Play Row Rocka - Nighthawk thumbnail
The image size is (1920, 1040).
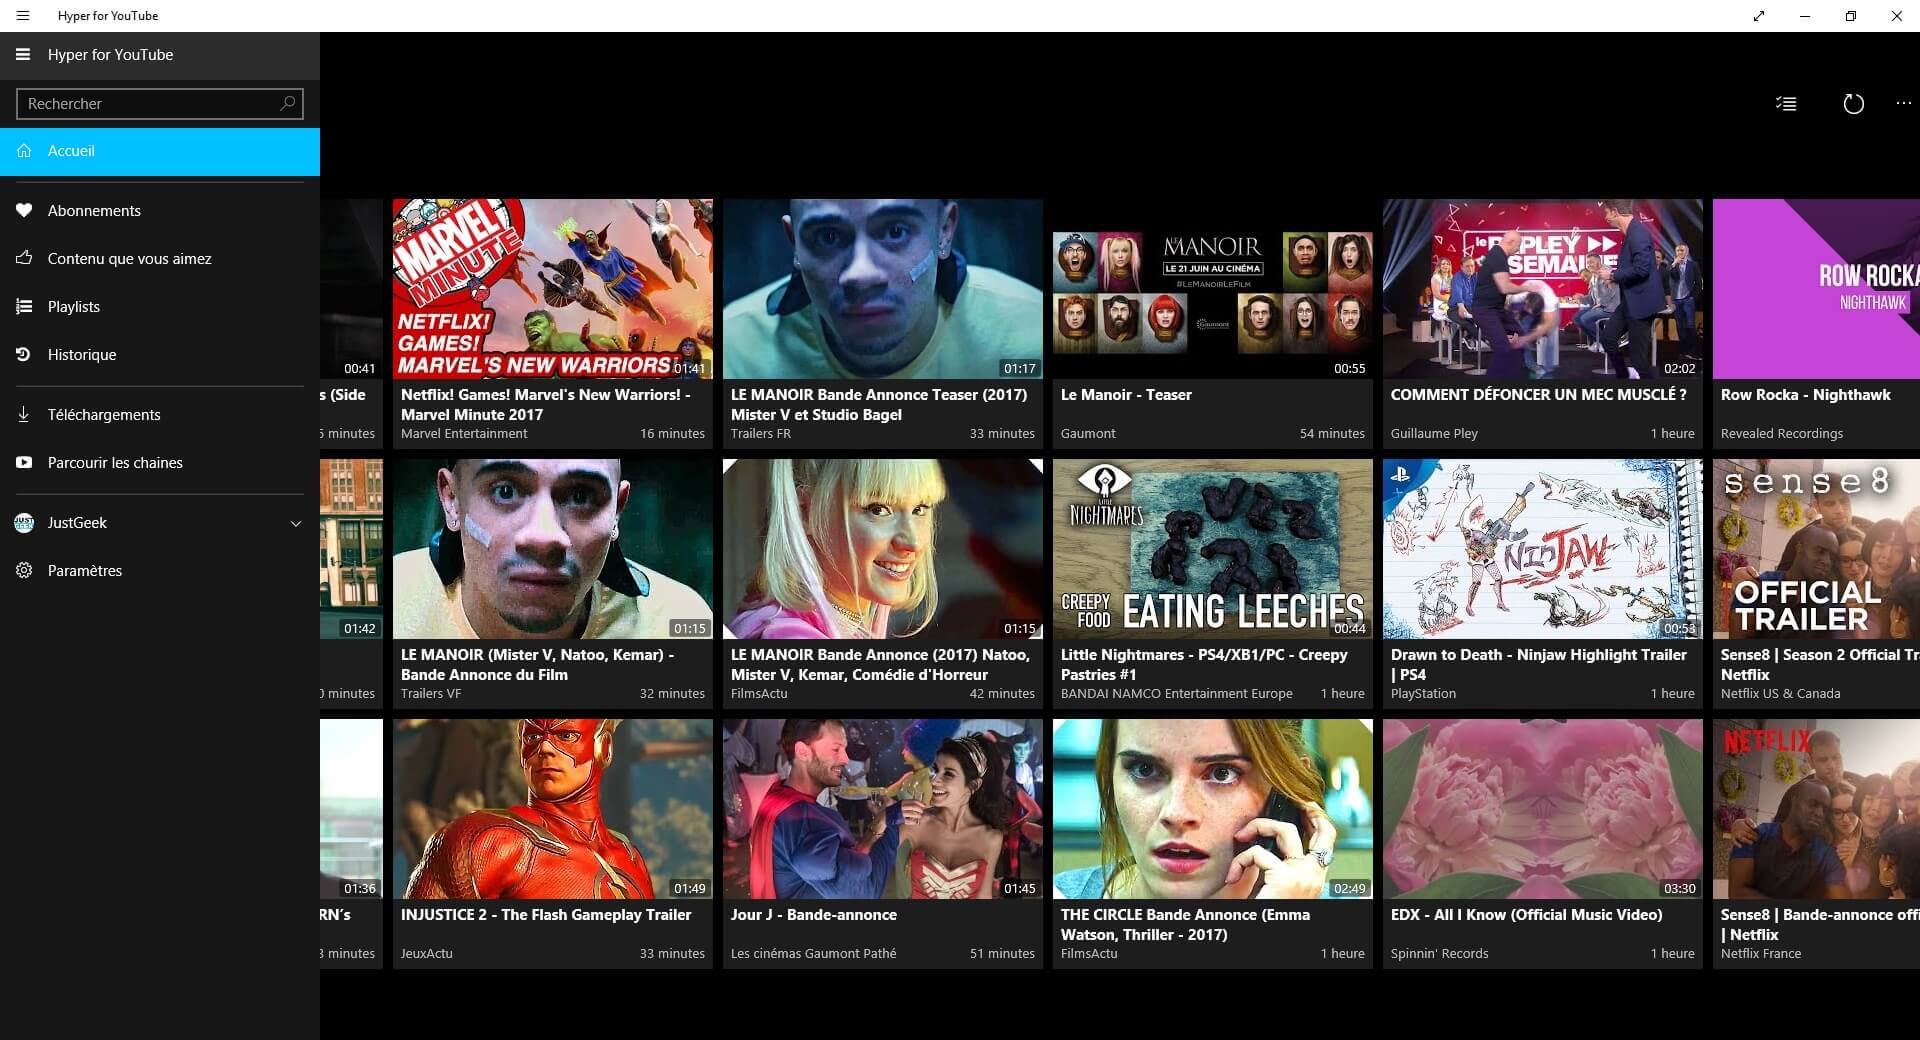[x=1816, y=289]
